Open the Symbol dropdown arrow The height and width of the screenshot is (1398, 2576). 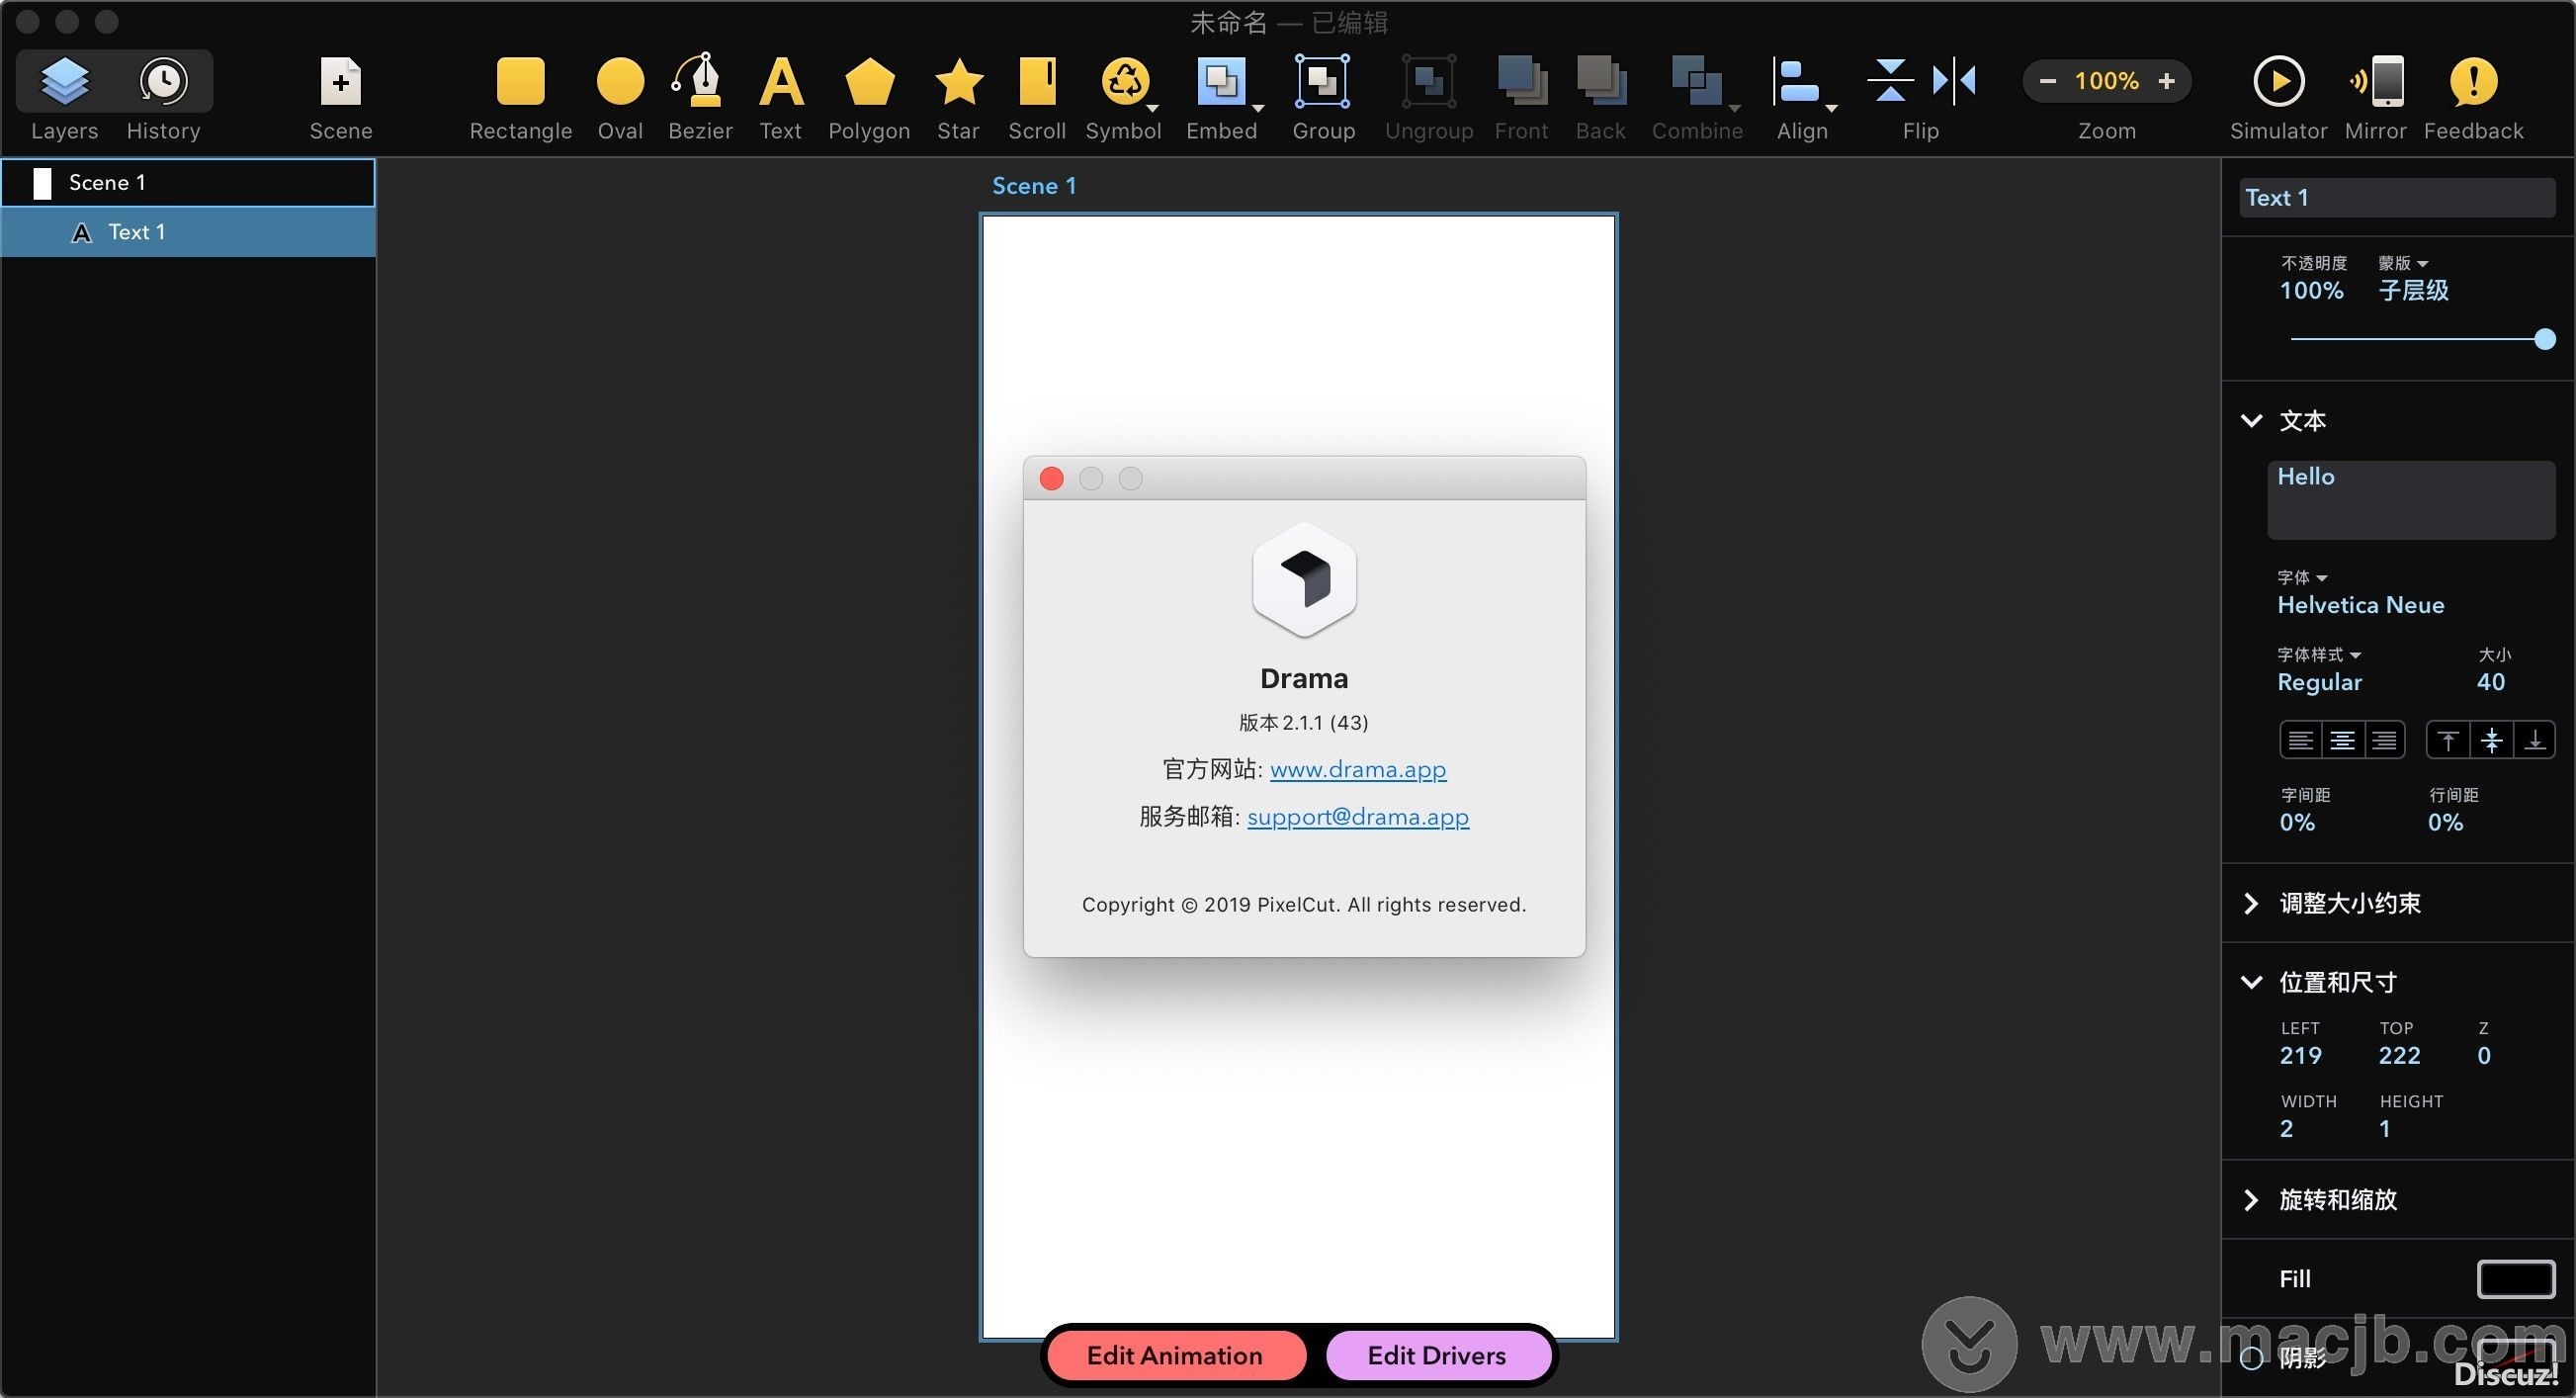(x=1153, y=107)
